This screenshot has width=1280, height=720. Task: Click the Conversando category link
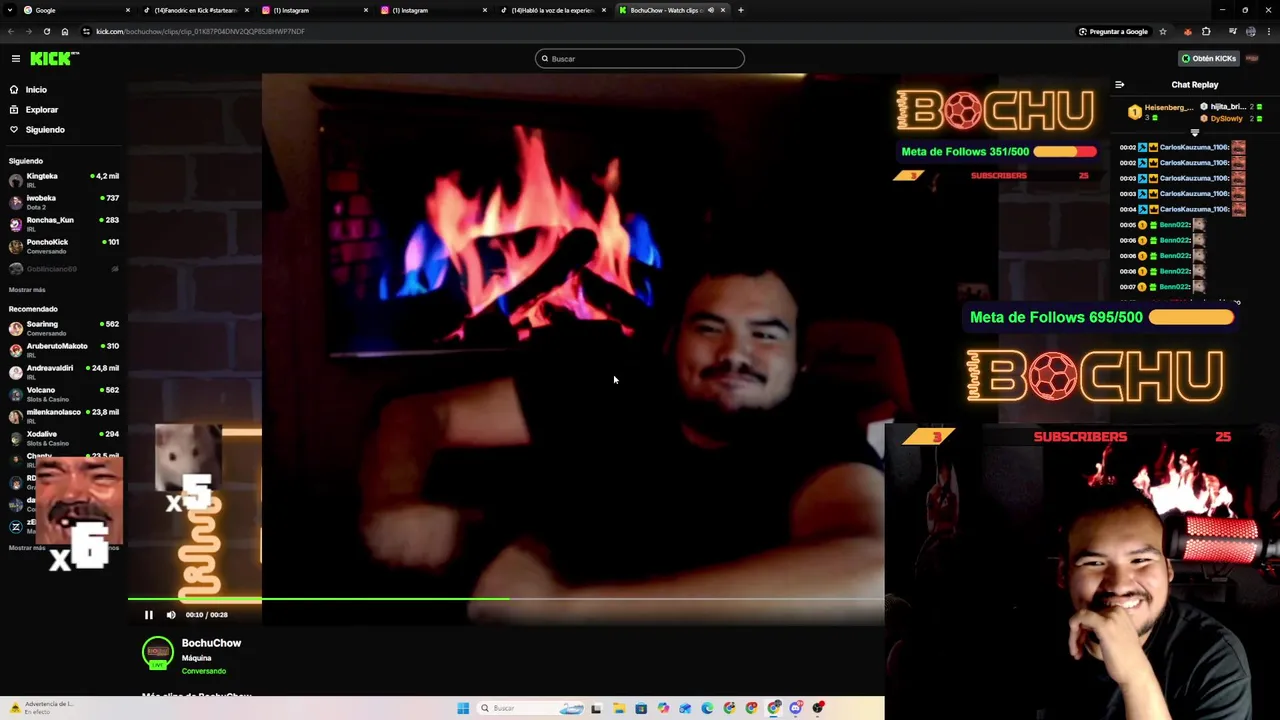[204, 671]
